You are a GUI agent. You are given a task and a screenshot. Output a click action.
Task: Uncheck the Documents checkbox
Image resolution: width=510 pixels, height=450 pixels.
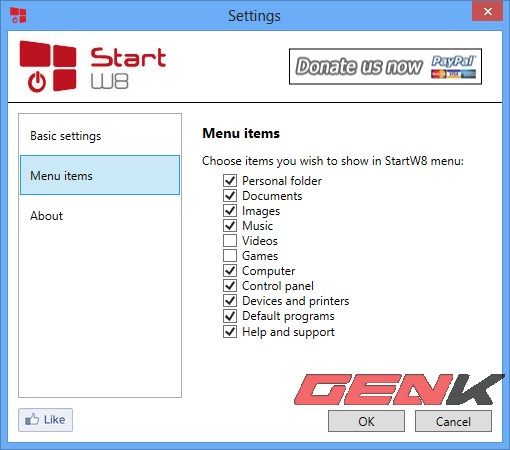tap(230, 195)
